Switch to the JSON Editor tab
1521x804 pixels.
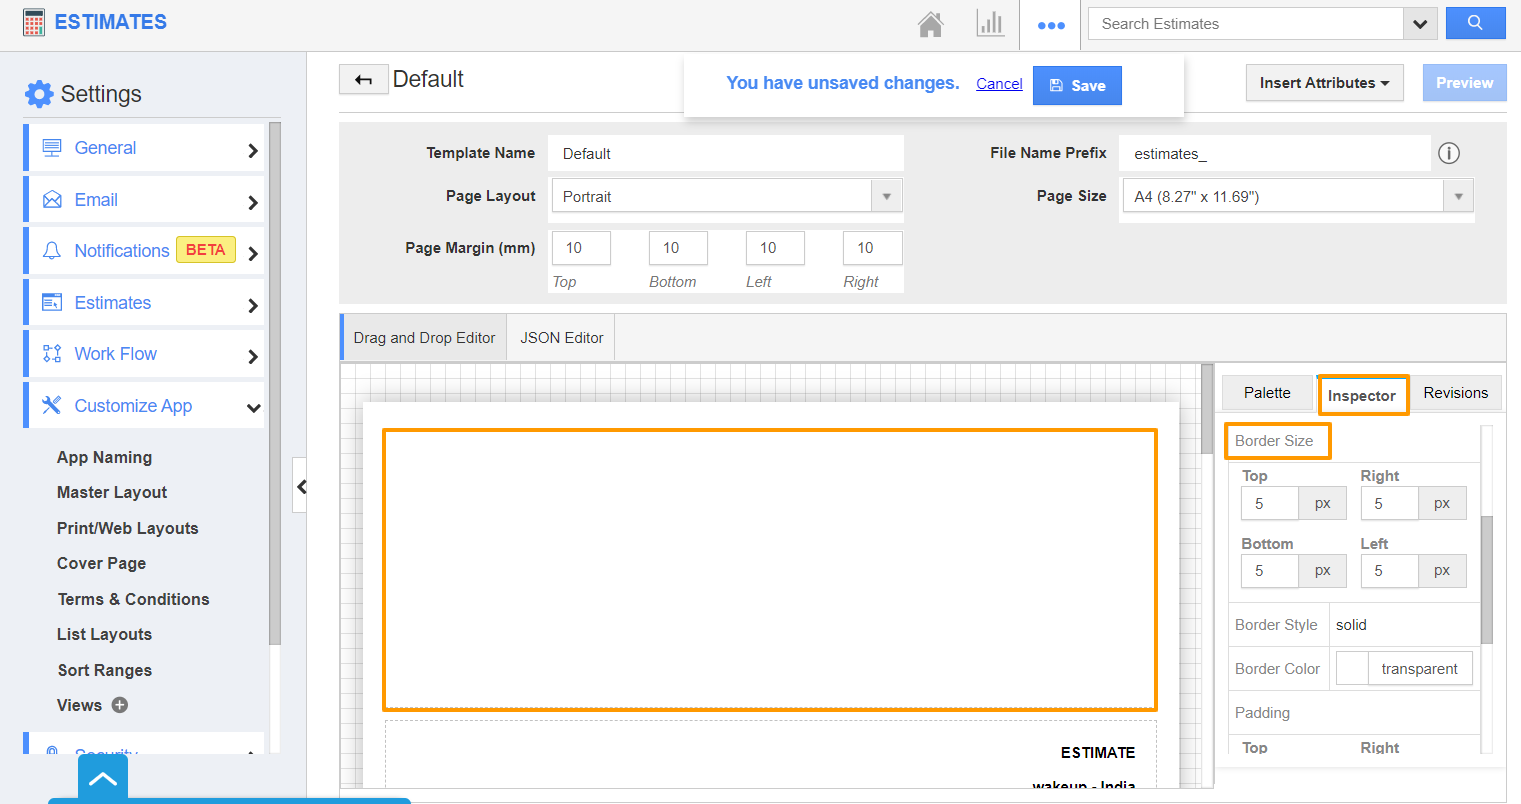tap(561, 338)
